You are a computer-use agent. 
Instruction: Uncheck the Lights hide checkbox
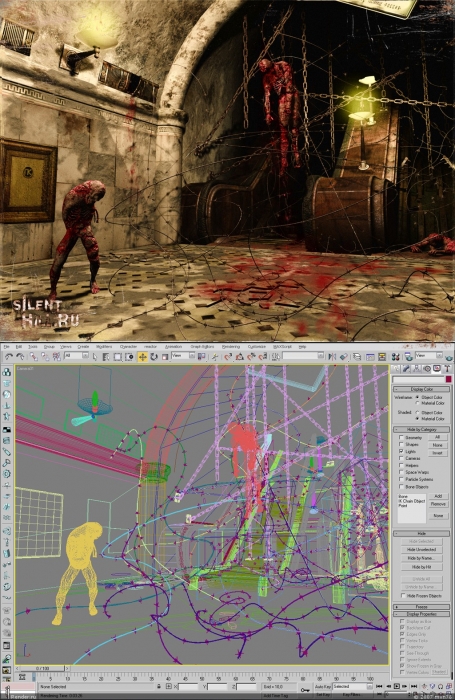pos(401,451)
